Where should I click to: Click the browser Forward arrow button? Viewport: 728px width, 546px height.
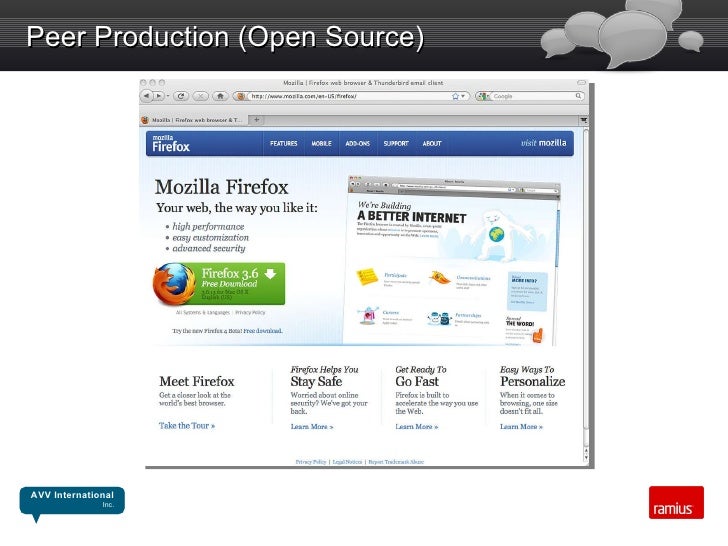point(159,96)
